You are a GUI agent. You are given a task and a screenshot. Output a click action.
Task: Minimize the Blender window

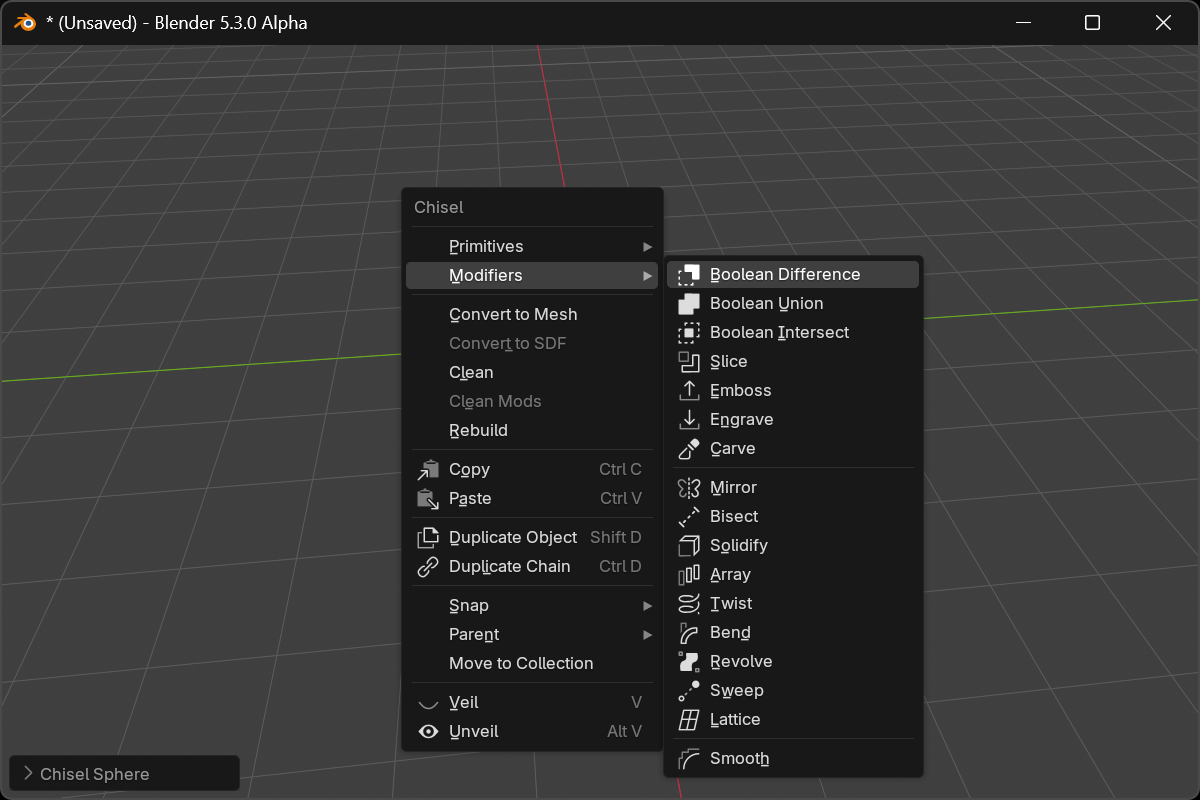(x=1023, y=23)
